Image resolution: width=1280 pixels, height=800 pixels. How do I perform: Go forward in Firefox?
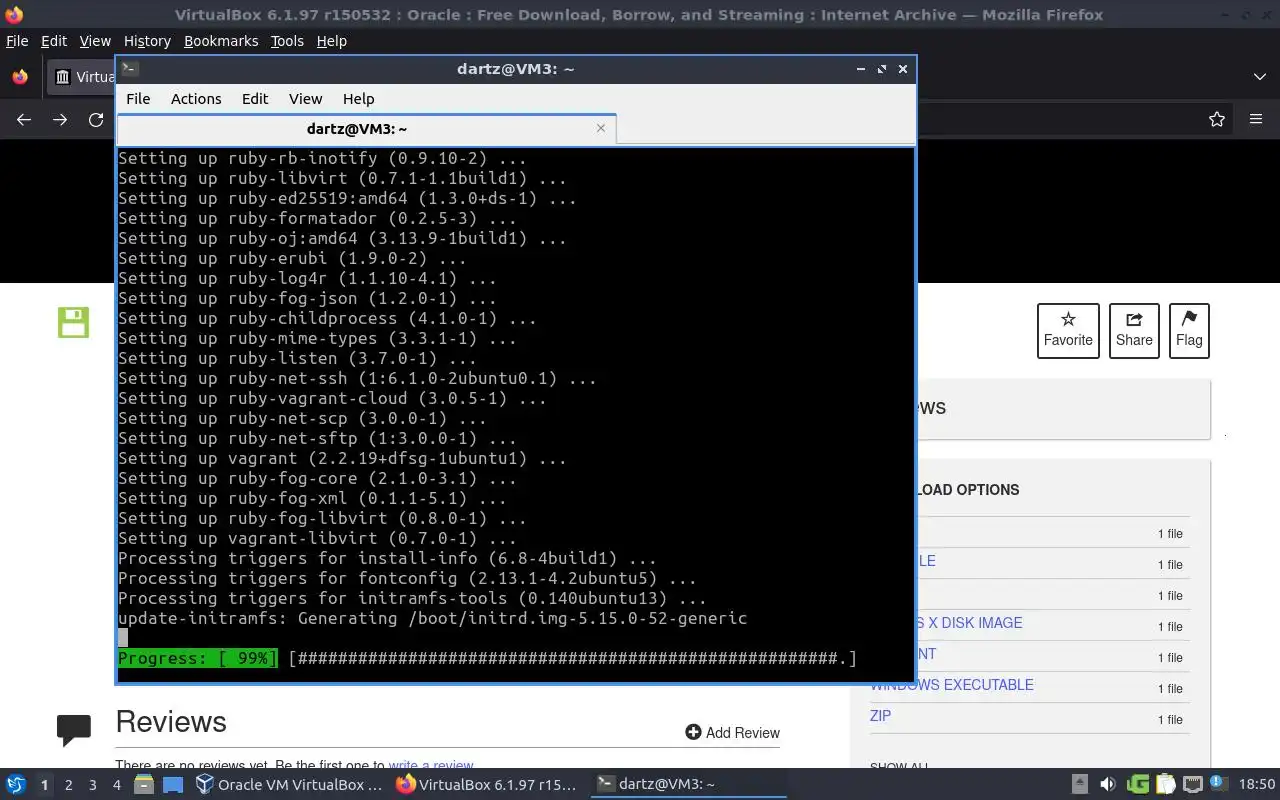tap(60, 119)
